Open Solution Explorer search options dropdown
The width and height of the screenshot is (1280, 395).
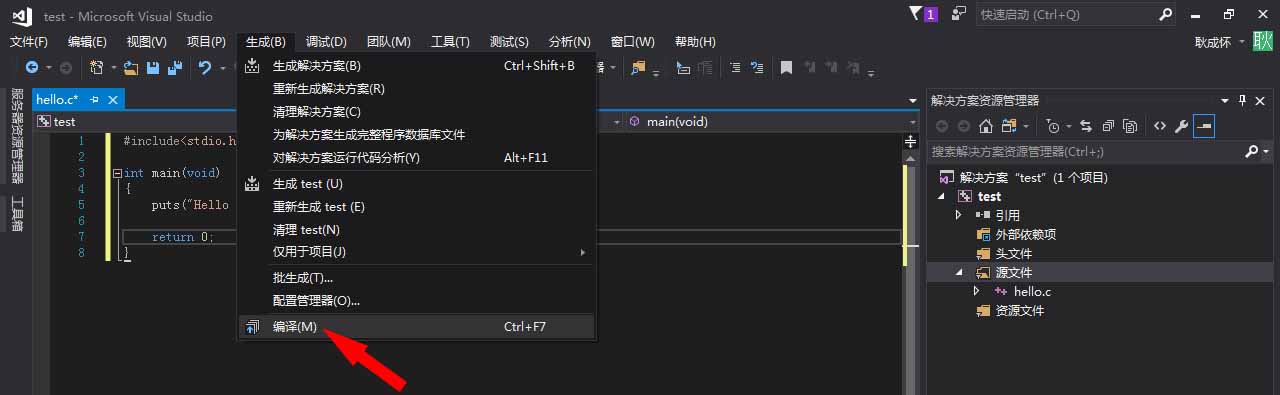(1266, 152)
